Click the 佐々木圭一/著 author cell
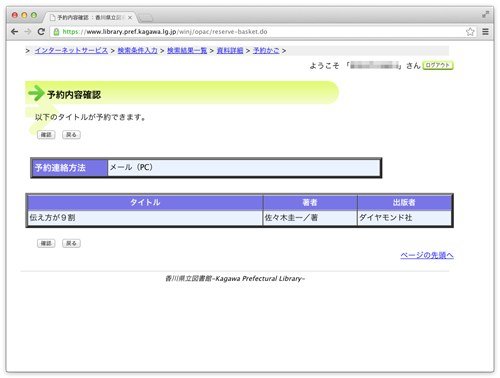This screenshot has height=378, width=500. click(x=310, y=218)
